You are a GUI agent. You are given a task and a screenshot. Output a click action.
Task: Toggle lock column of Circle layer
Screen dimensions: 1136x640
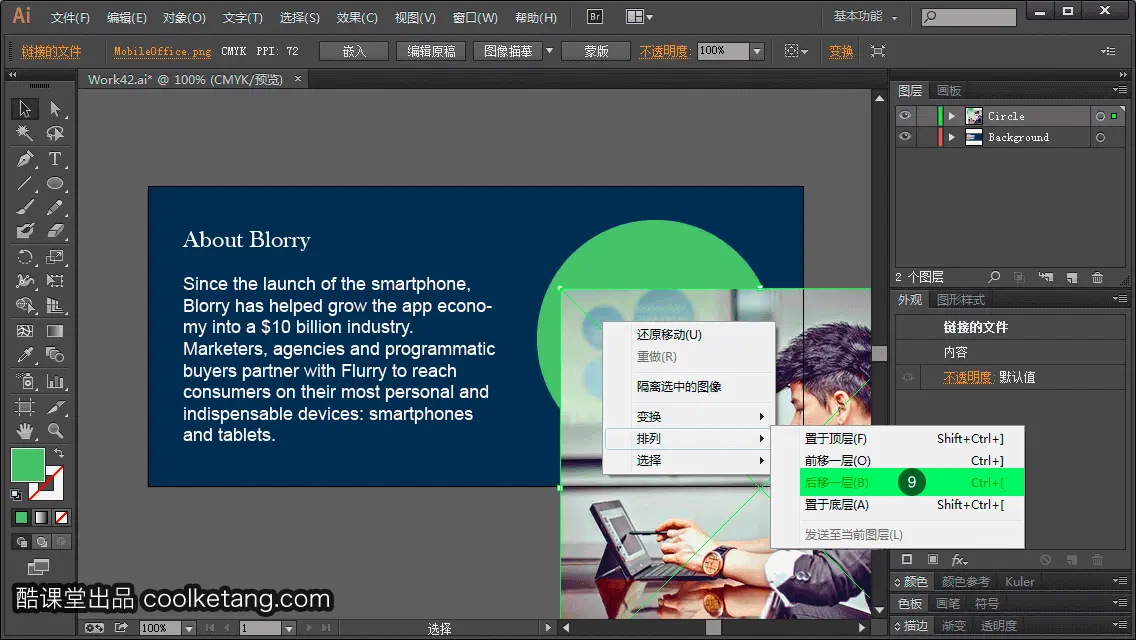click(x=927, y=116)
